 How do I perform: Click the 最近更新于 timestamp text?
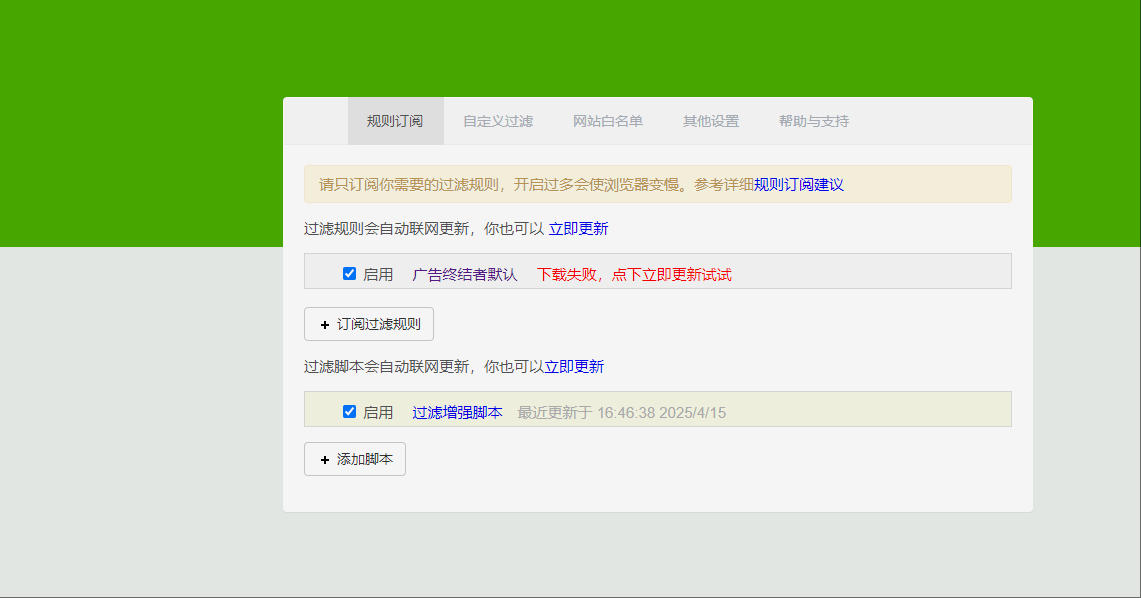pyautogui.click(x=621, y=413)
